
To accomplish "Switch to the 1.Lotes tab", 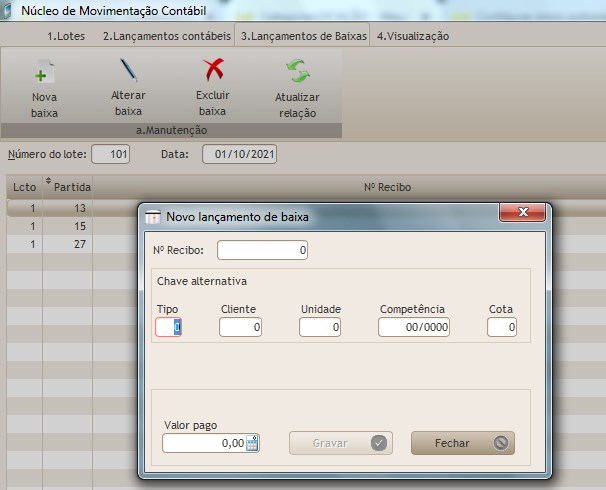I will pyautogui.click(x=66, y=36).
